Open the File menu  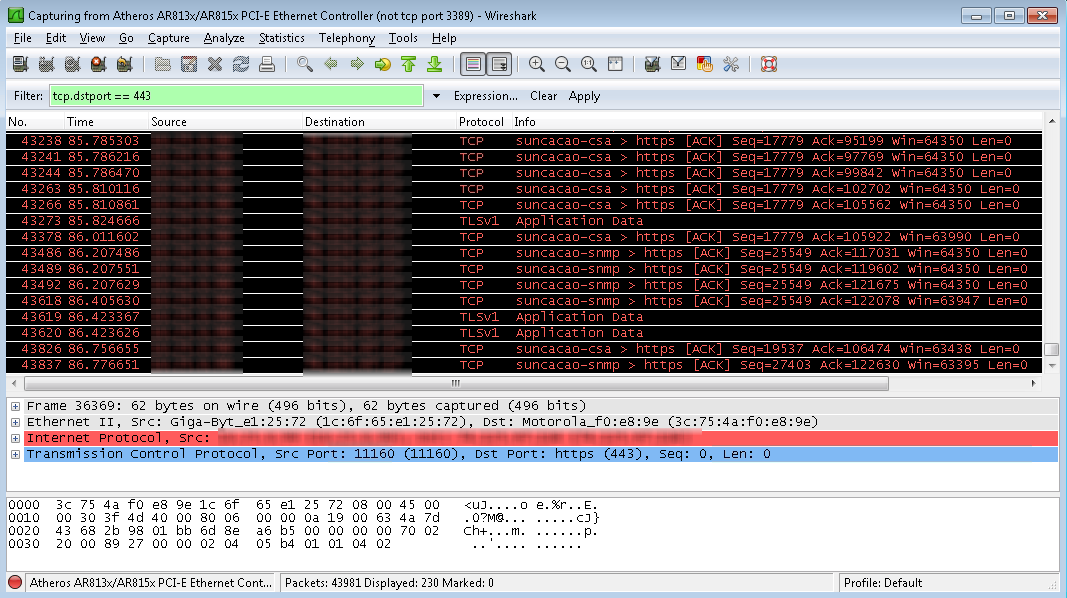pos(22,38)
